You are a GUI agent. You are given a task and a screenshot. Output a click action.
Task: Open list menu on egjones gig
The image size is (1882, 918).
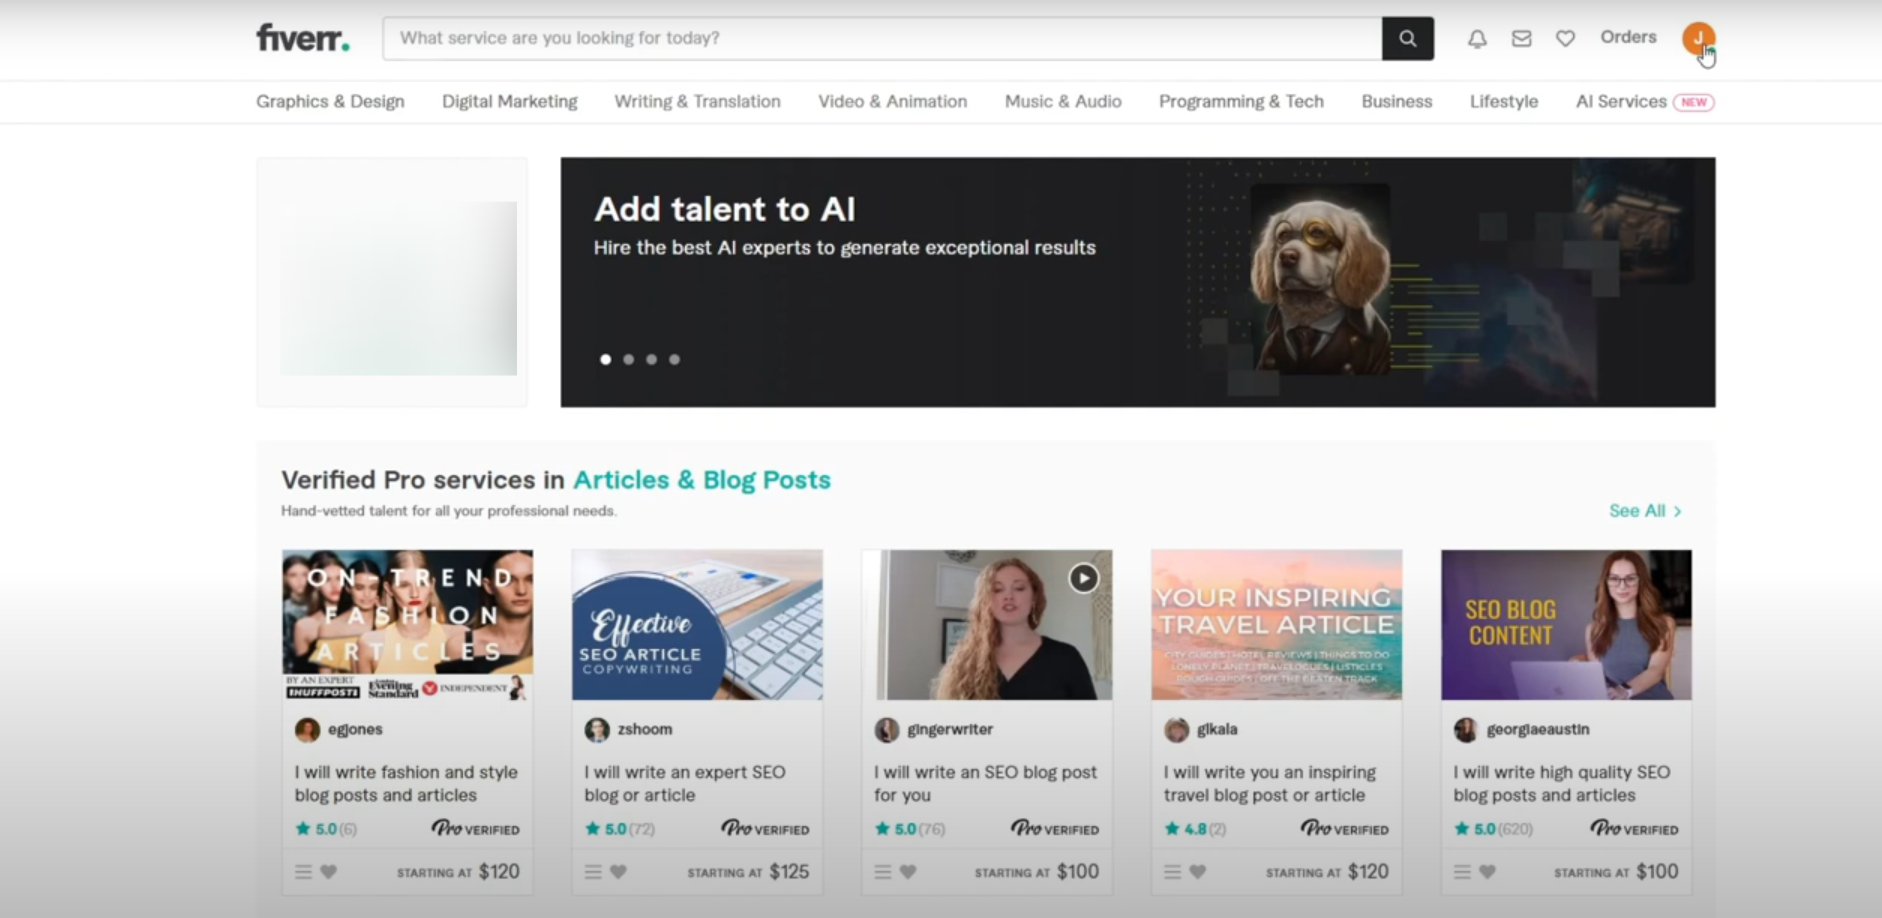(x=303, y=872)
